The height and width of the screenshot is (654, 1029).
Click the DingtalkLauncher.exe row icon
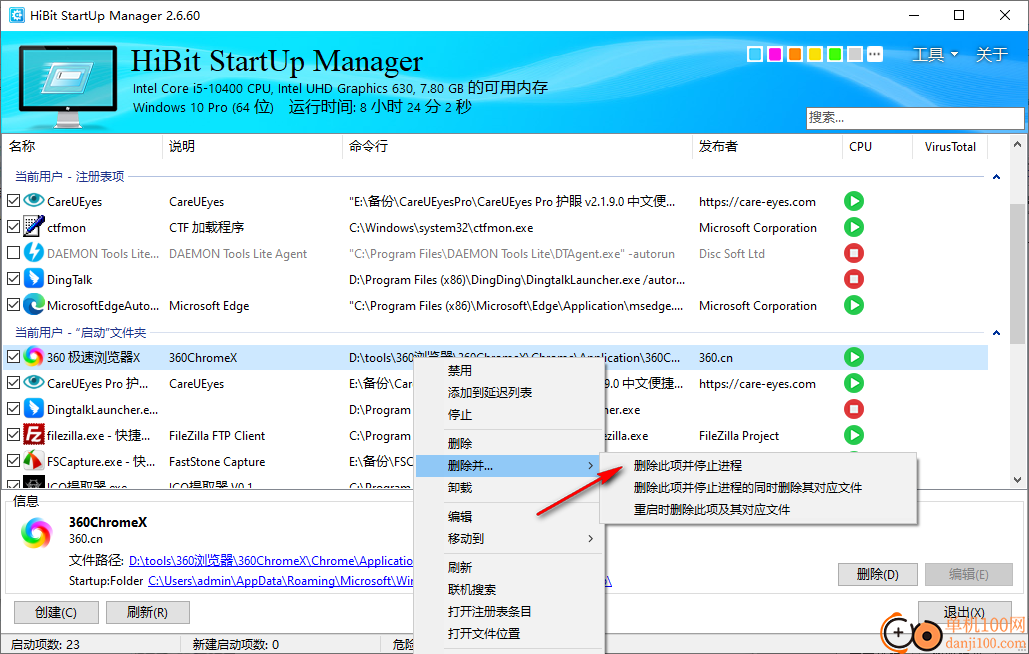tap(34, 409)
